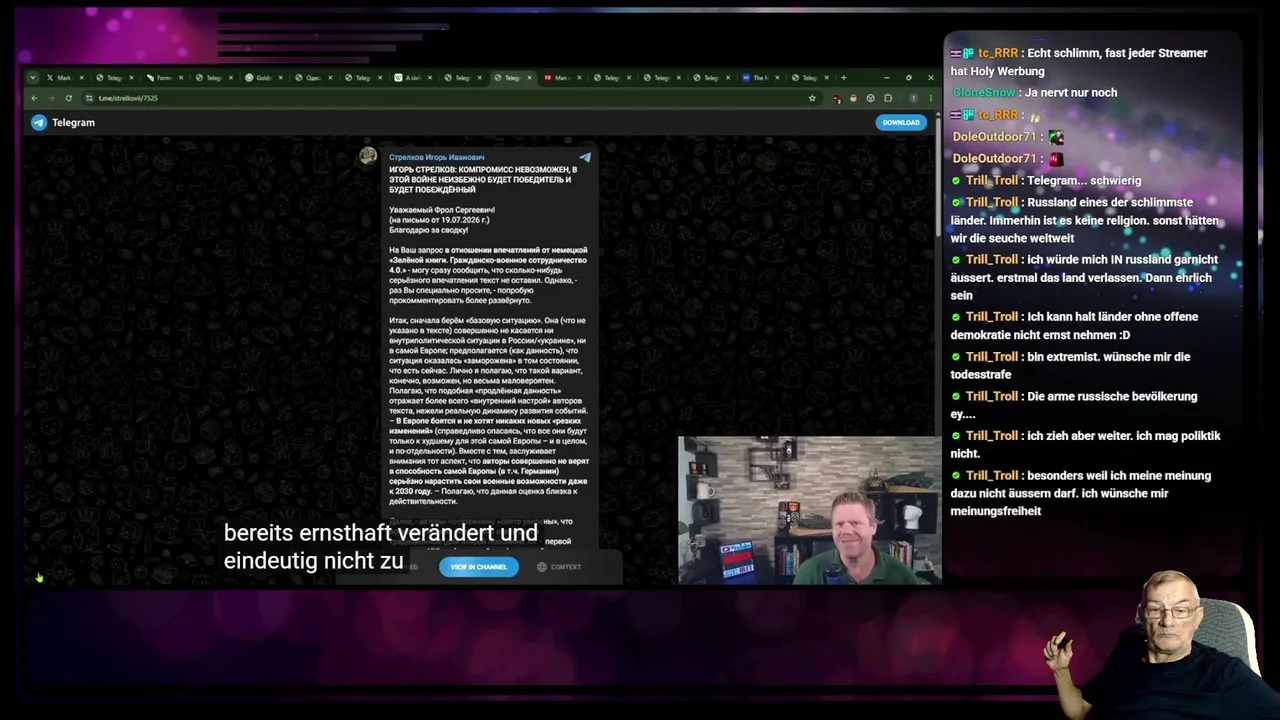This screenshot has height=720, width=1280.
Task: Open the browser three-dot menu
Action: click(930, 98)
